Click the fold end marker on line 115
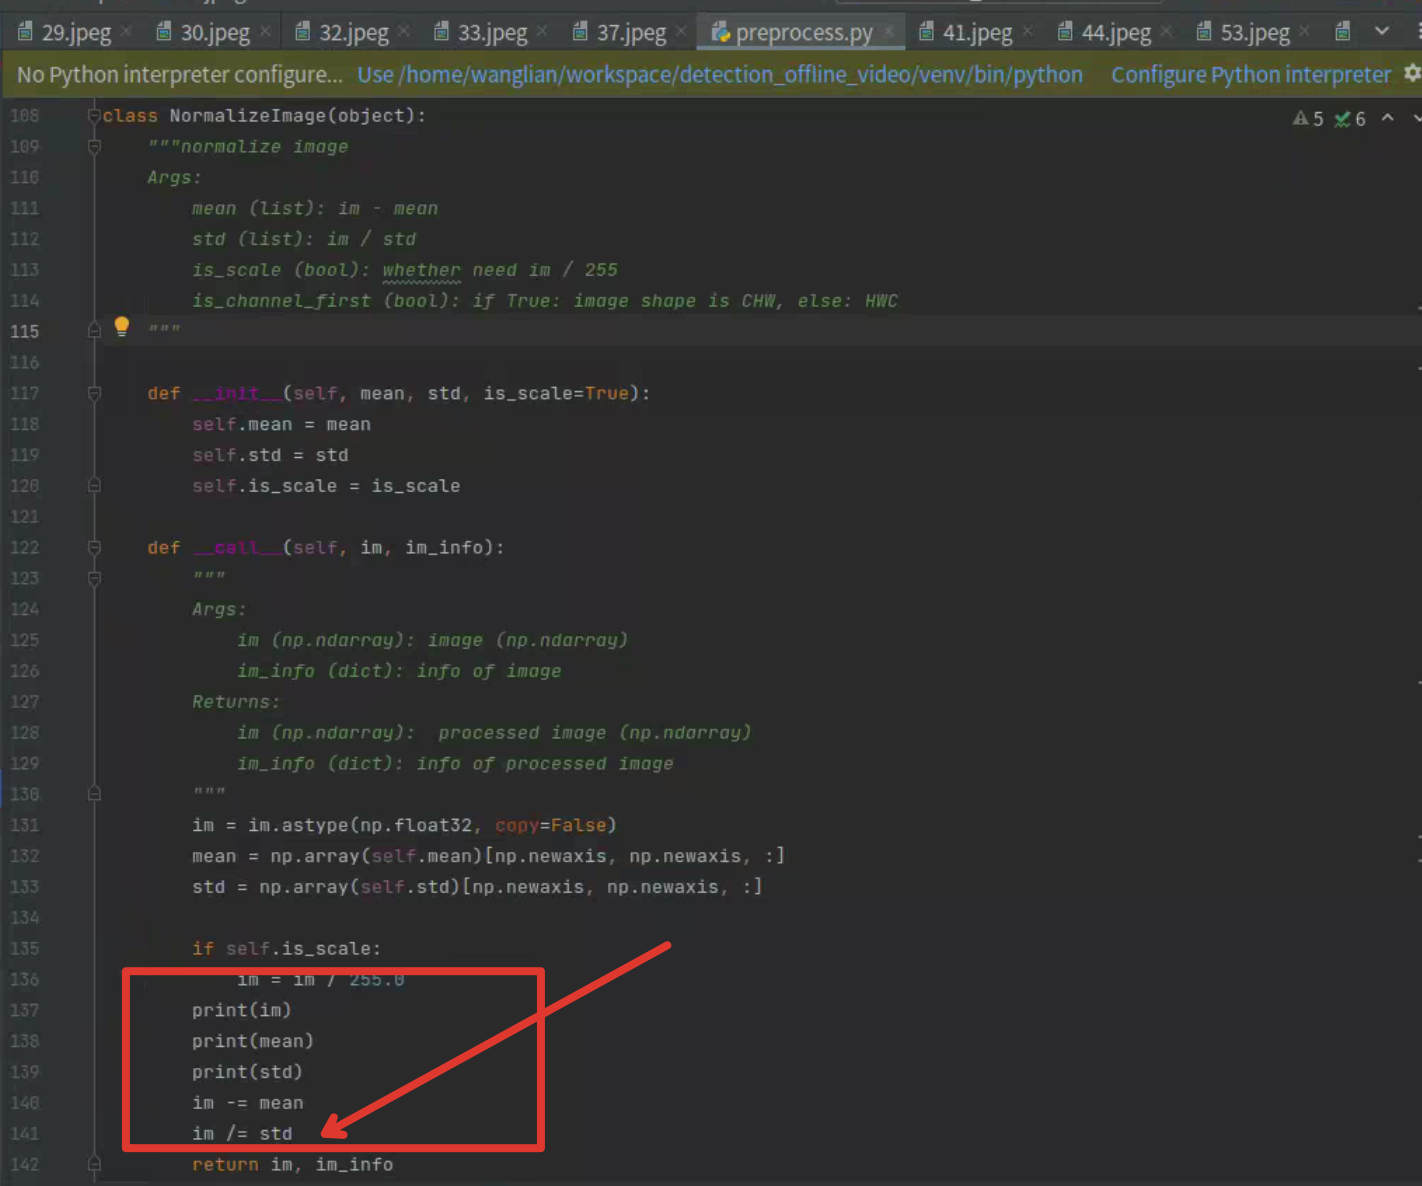The image size is (1422, 1186). [94, 331]
